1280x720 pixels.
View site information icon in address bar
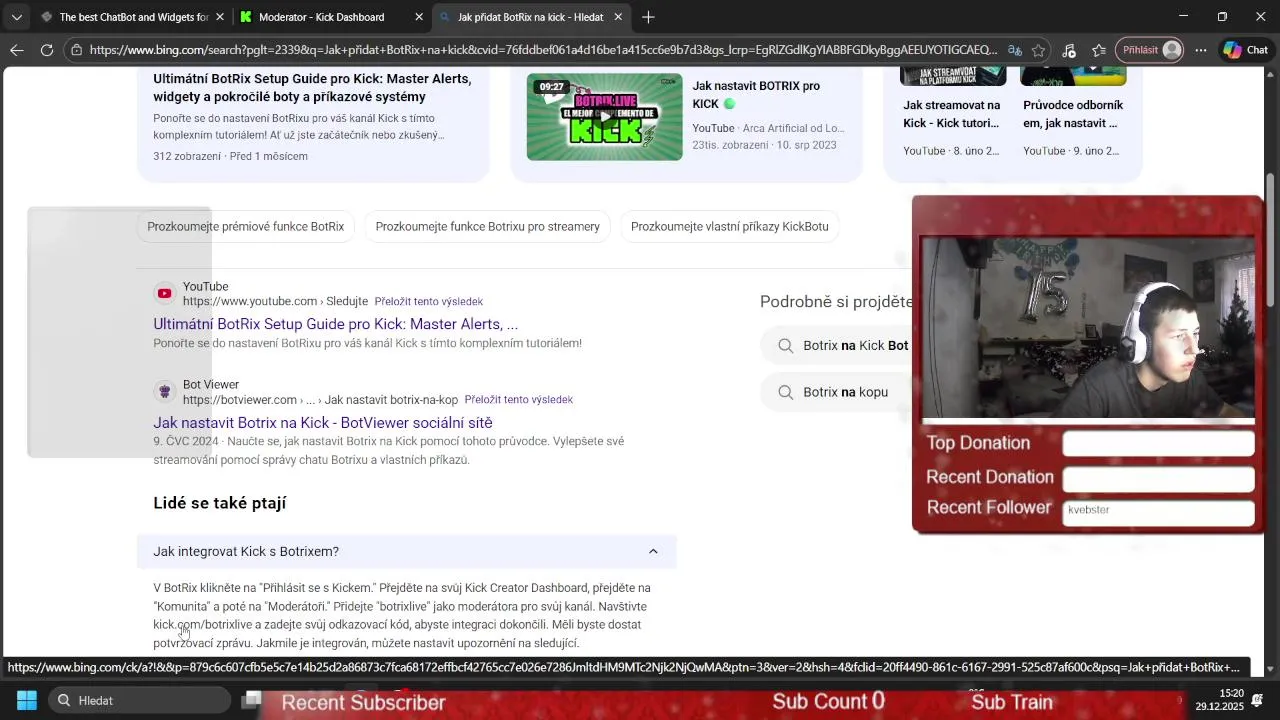77,50
